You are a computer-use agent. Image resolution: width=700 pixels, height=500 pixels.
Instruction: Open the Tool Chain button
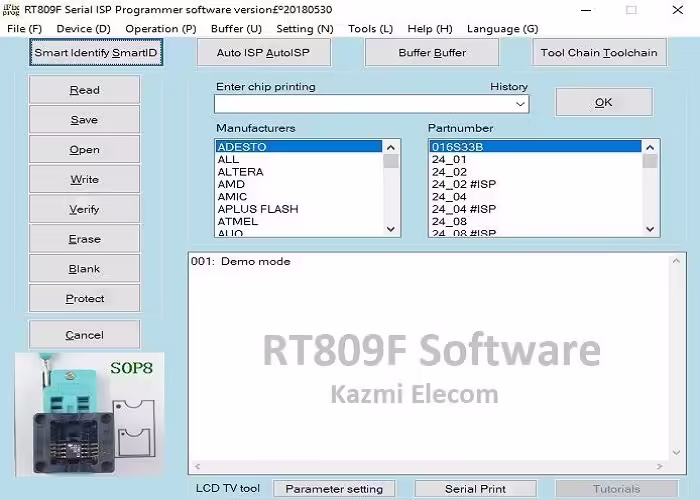click(598, 52)
